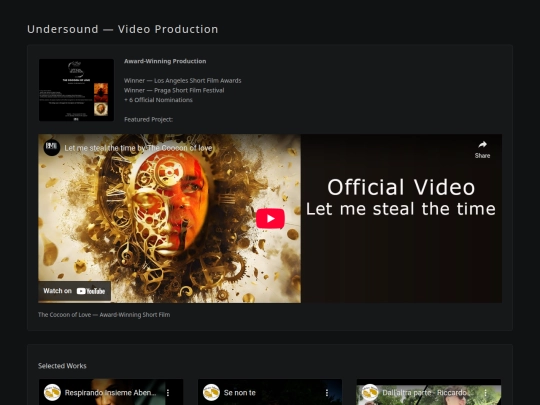Play the Let me steal the time video

[x=270, y=218]
